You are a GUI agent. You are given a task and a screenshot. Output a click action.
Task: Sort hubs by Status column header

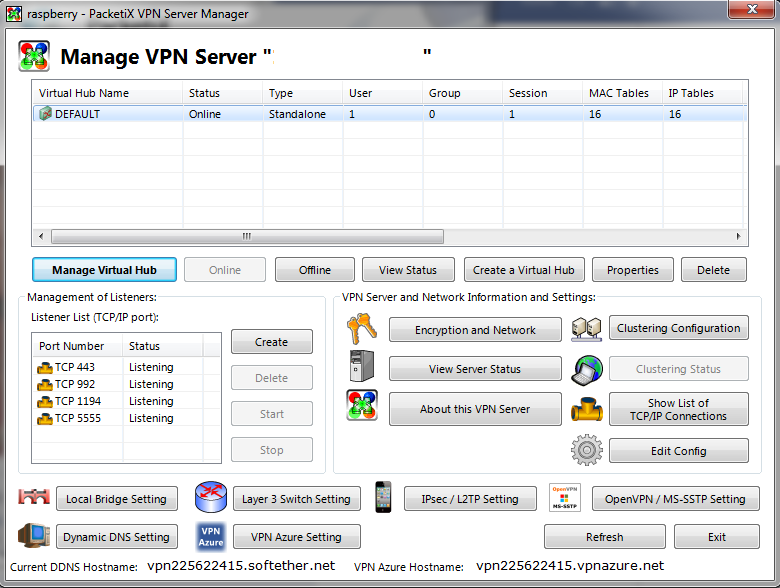pyautogui.click(x=222, y=93)
